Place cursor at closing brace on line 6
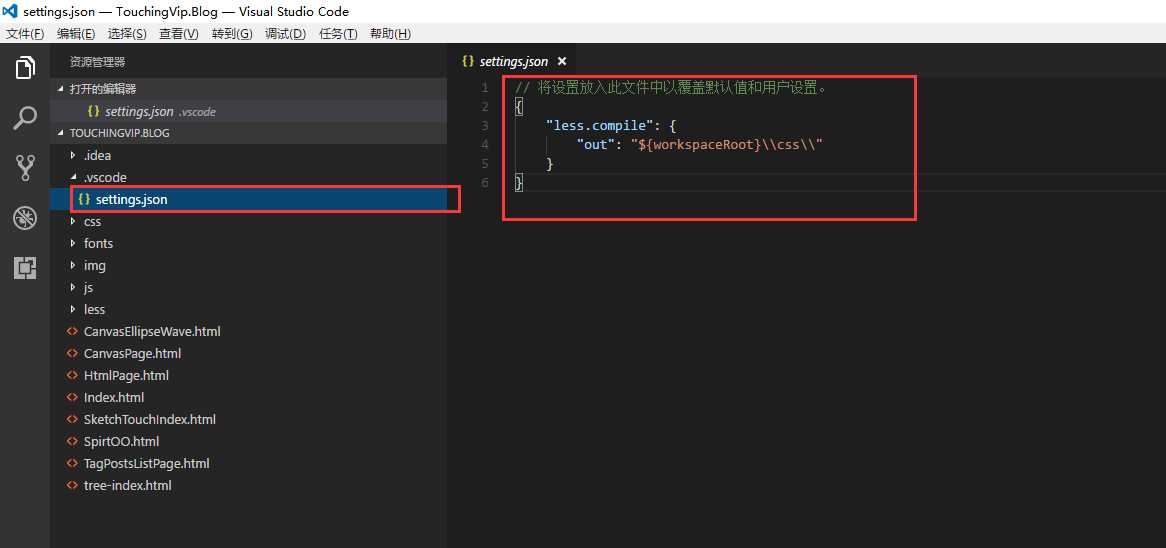The height and width of the screenshot is (548, 1166). (519, 182)
